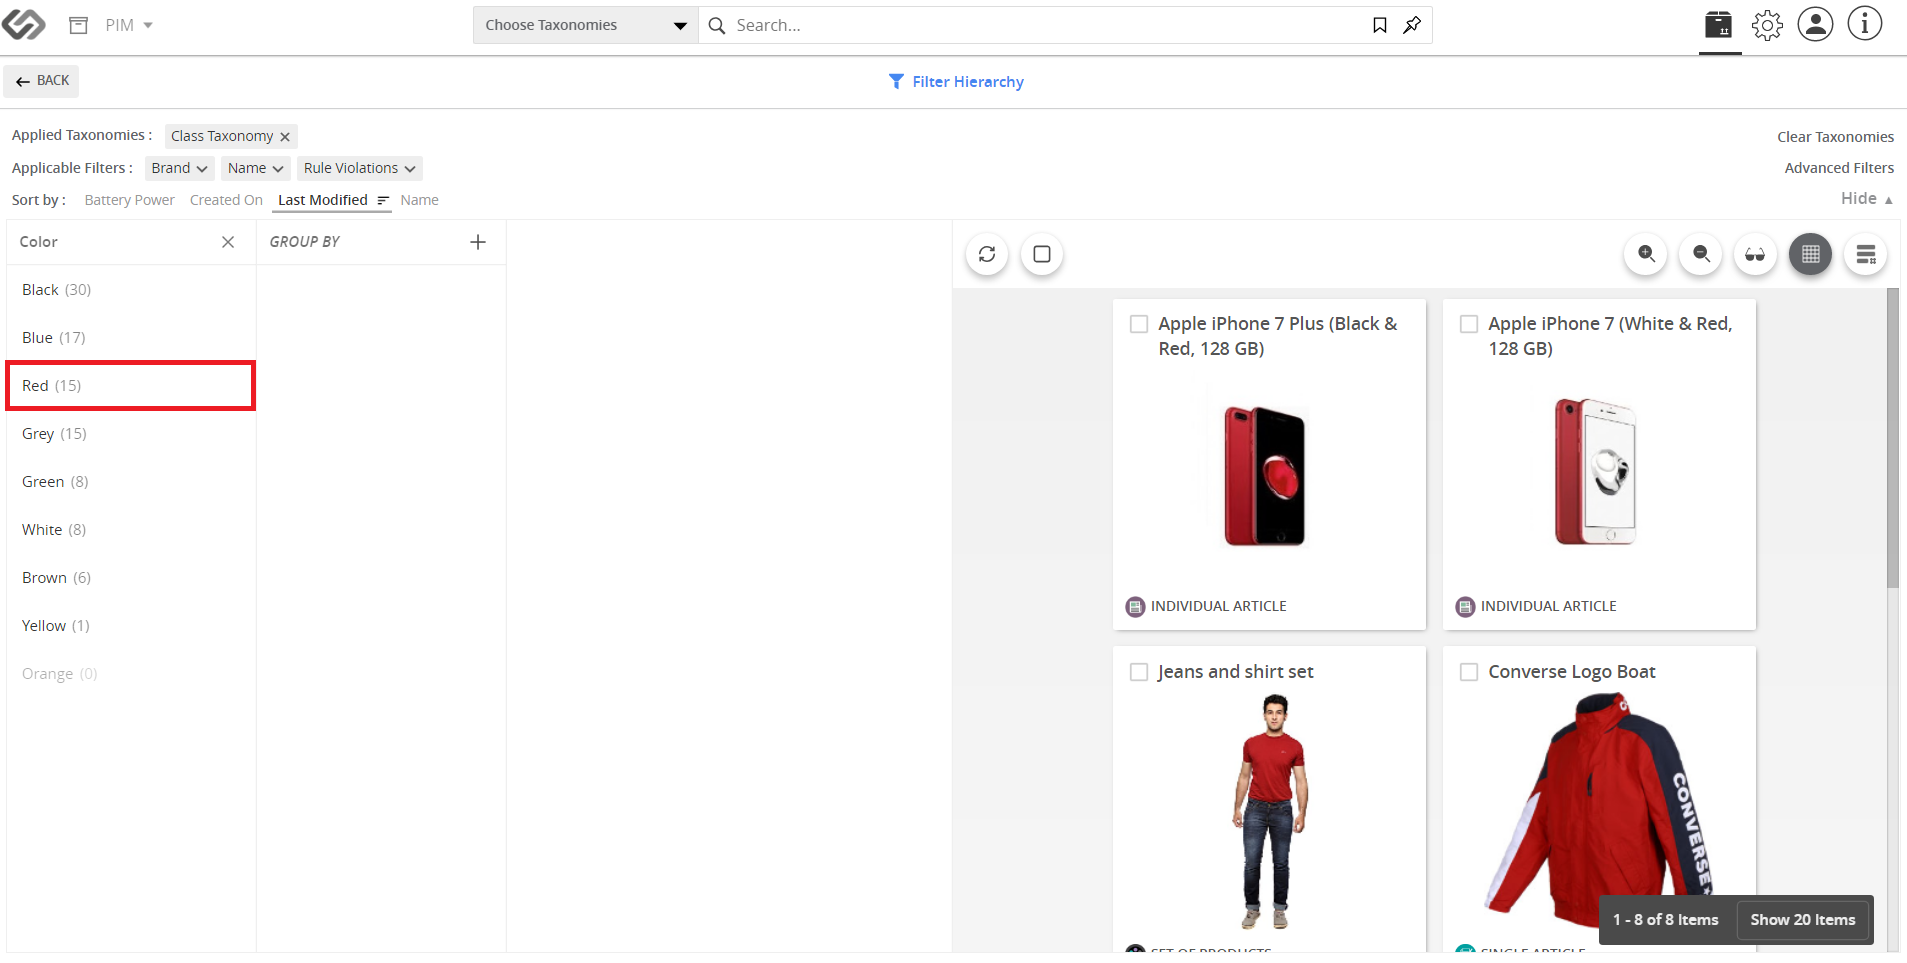The width and height of the screenshot is (1907, 963).
Task: Open Advanced Filters
Action: (x=1839, y=168)
